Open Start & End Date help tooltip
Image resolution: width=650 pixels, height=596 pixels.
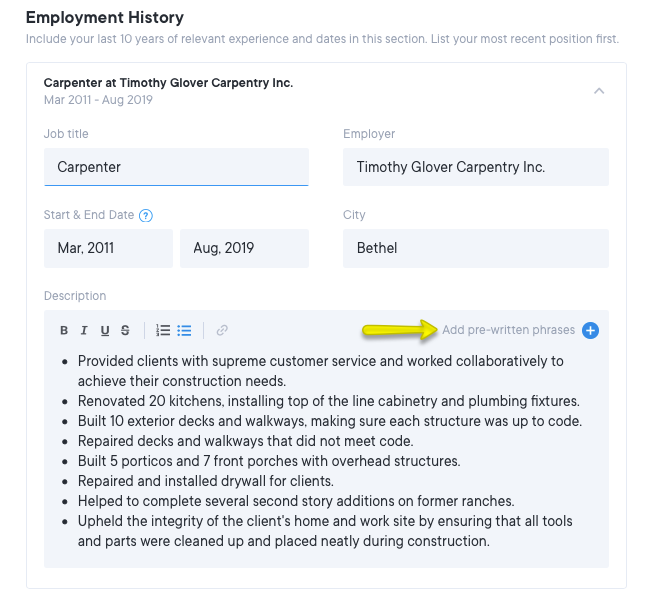[x=146, y=215]
